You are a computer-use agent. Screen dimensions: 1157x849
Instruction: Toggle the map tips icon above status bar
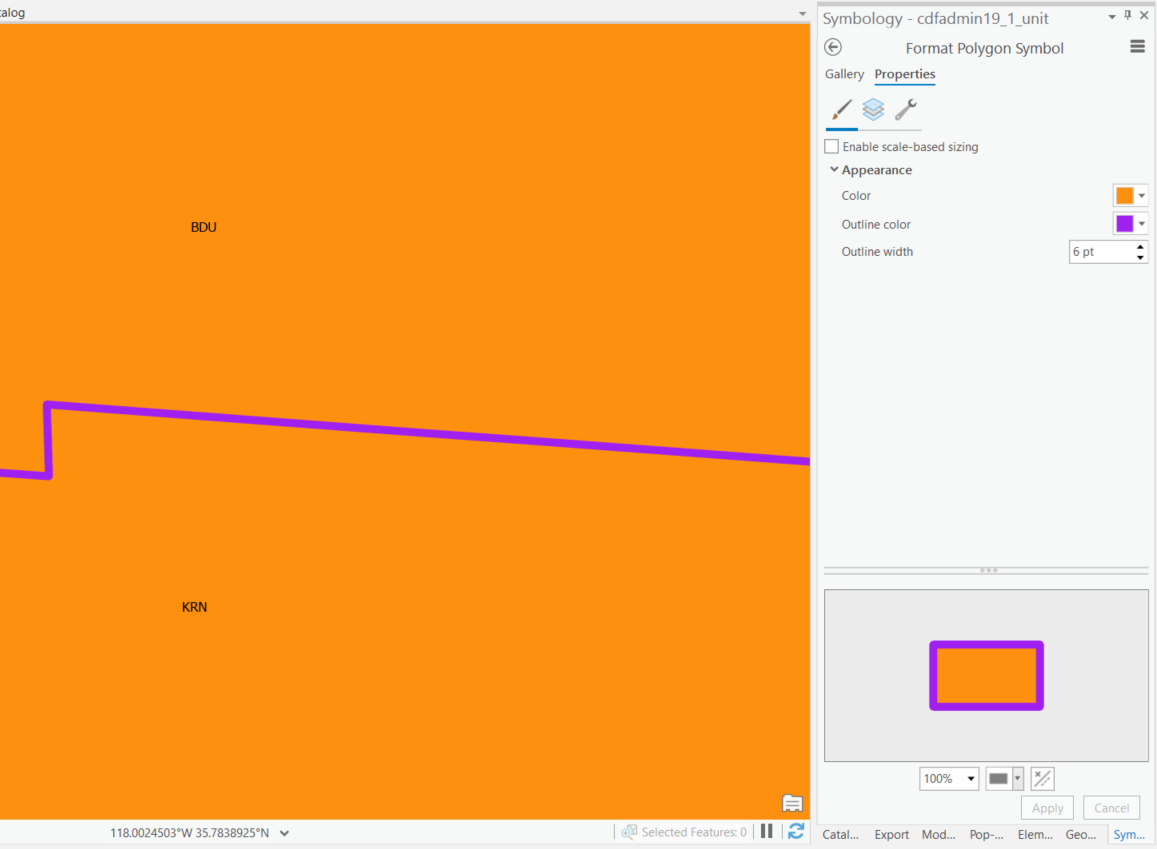tap(792, 804)
